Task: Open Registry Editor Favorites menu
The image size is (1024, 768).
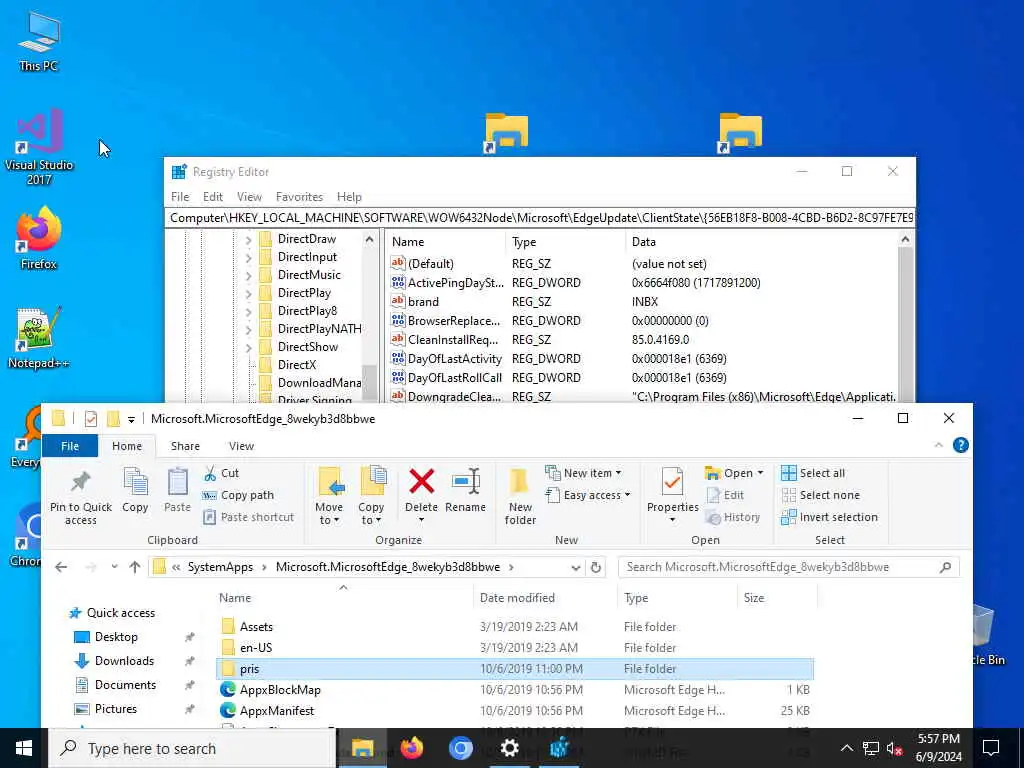Action: pos(299,197)
